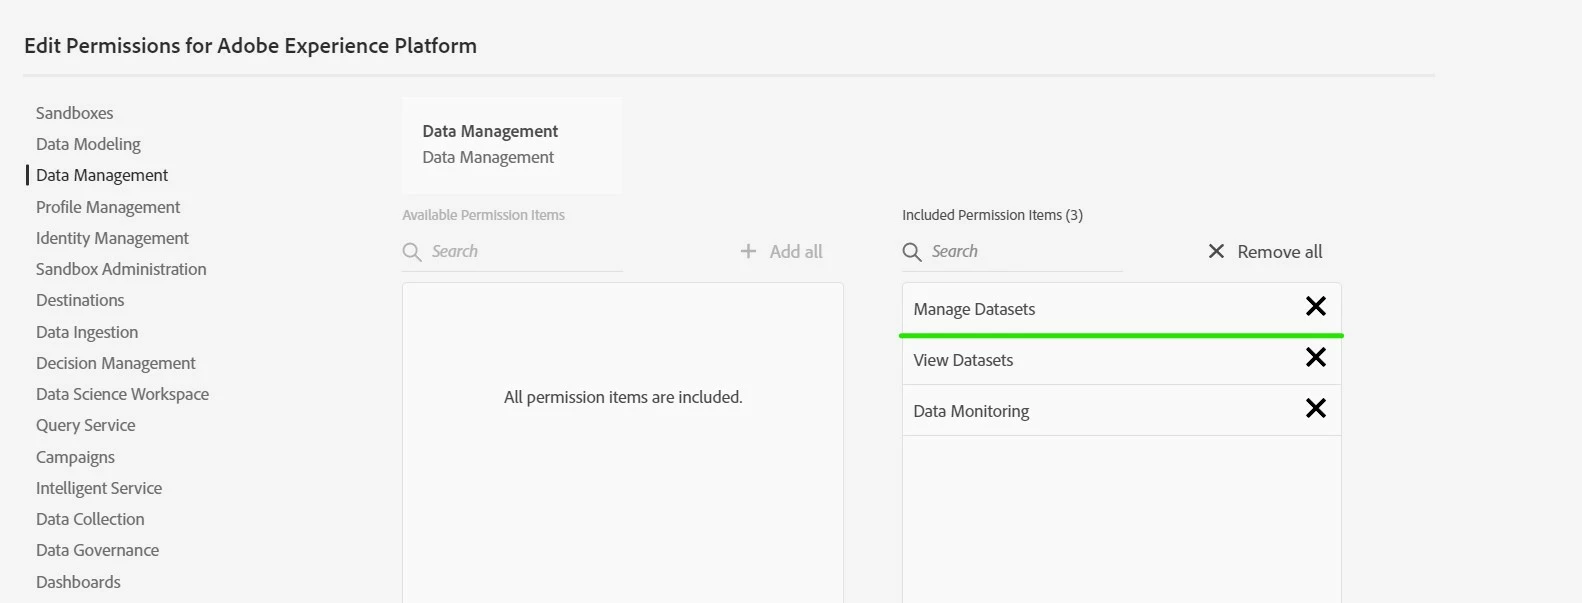This screenshot has width=1582, height=603.
Task: Select the Manage Datasets permission item
Action: click(x=1121, y=308)
